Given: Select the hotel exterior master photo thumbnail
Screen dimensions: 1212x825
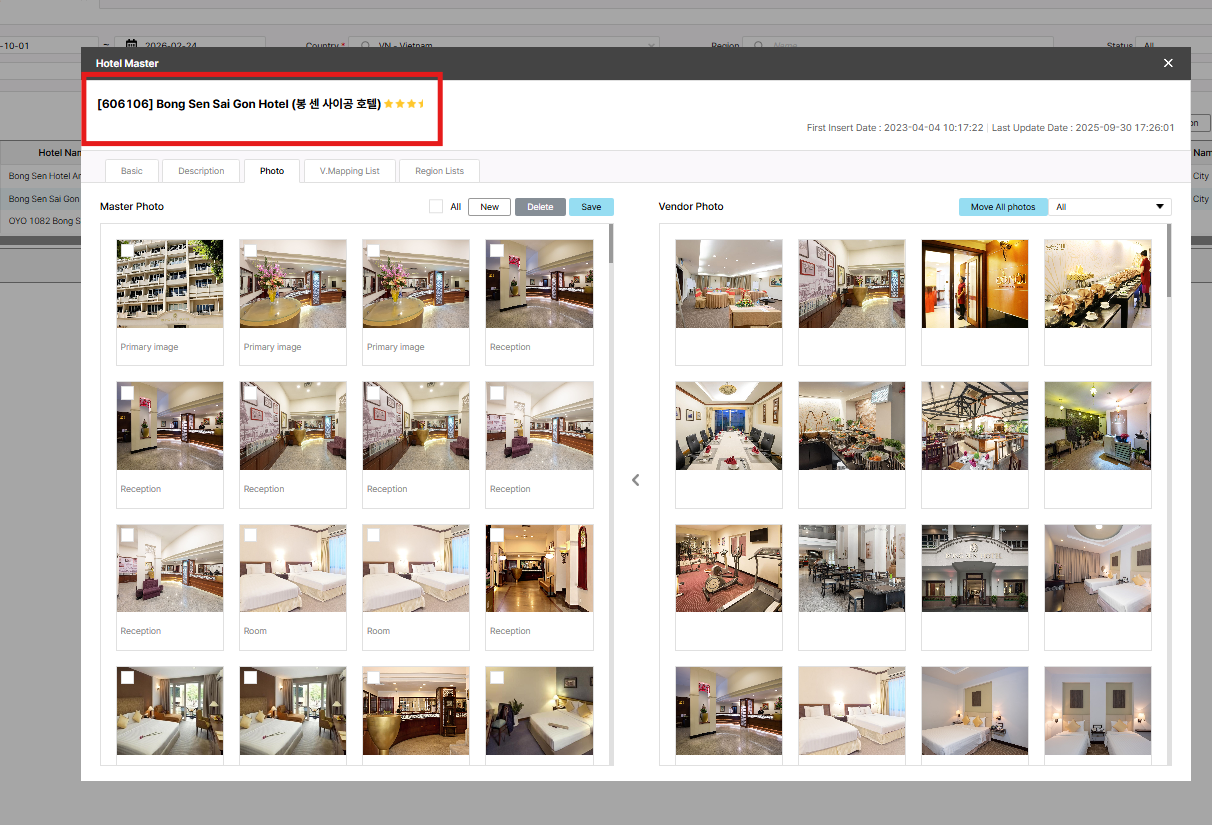Looking at the screenshot, I should 170,284.
